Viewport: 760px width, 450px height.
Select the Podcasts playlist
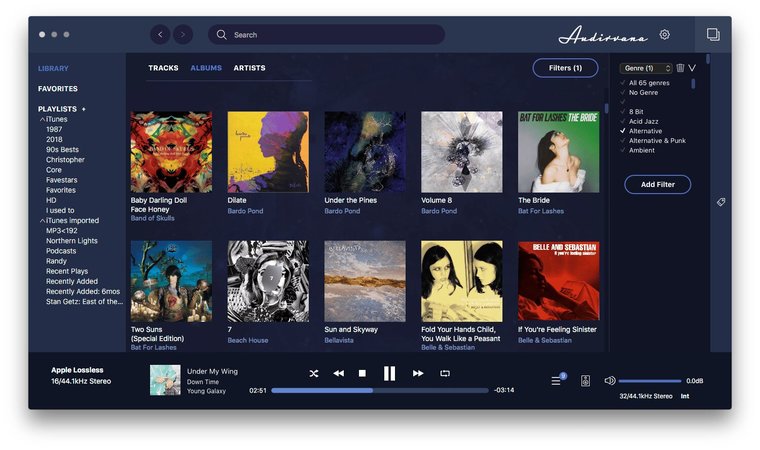pyautogui.click(x=61, y=251)
